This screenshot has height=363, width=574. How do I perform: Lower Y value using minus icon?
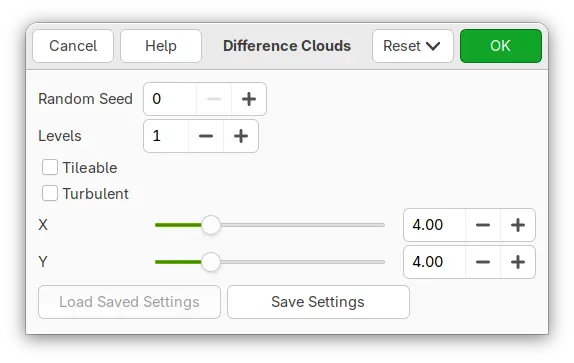[x=483, y=262]
